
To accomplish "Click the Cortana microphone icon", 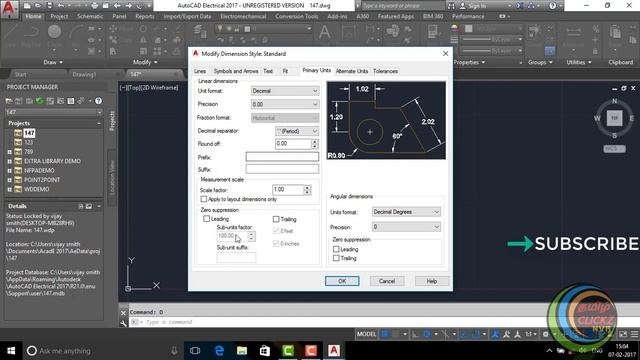I will click(174, 351).
